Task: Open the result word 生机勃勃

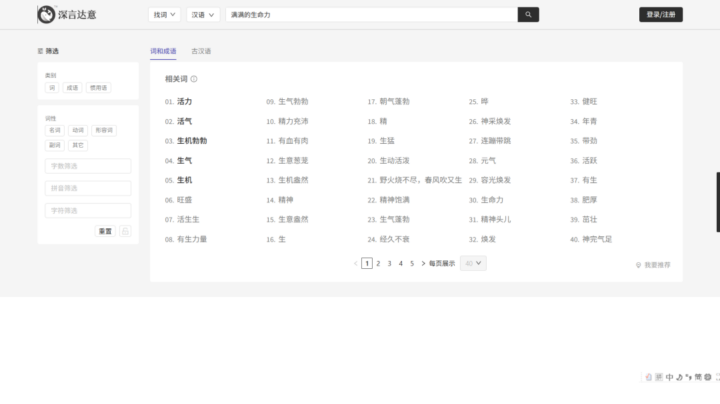Action: tap(192, 141)
